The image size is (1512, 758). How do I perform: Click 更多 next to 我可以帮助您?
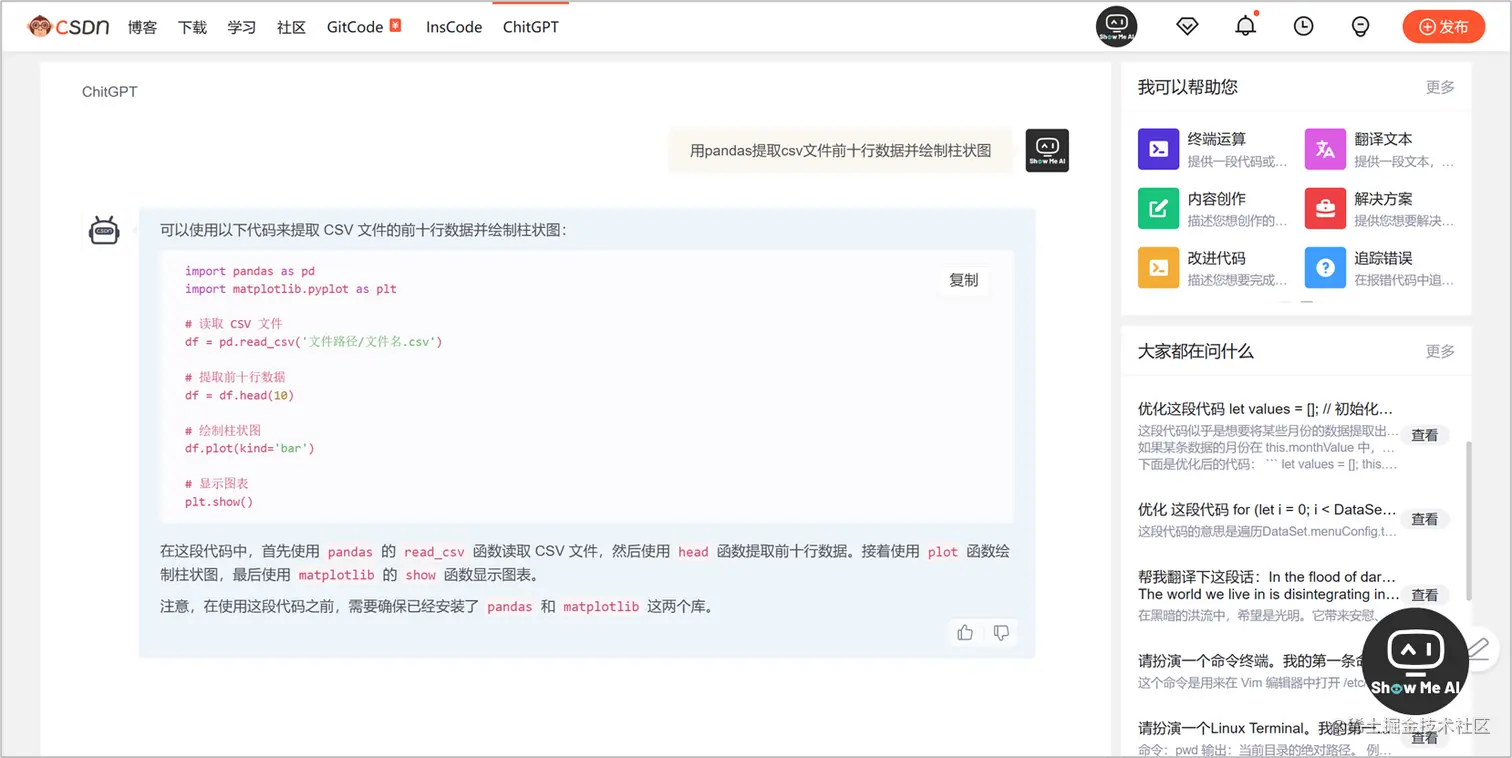click(x=1440, y=87)
